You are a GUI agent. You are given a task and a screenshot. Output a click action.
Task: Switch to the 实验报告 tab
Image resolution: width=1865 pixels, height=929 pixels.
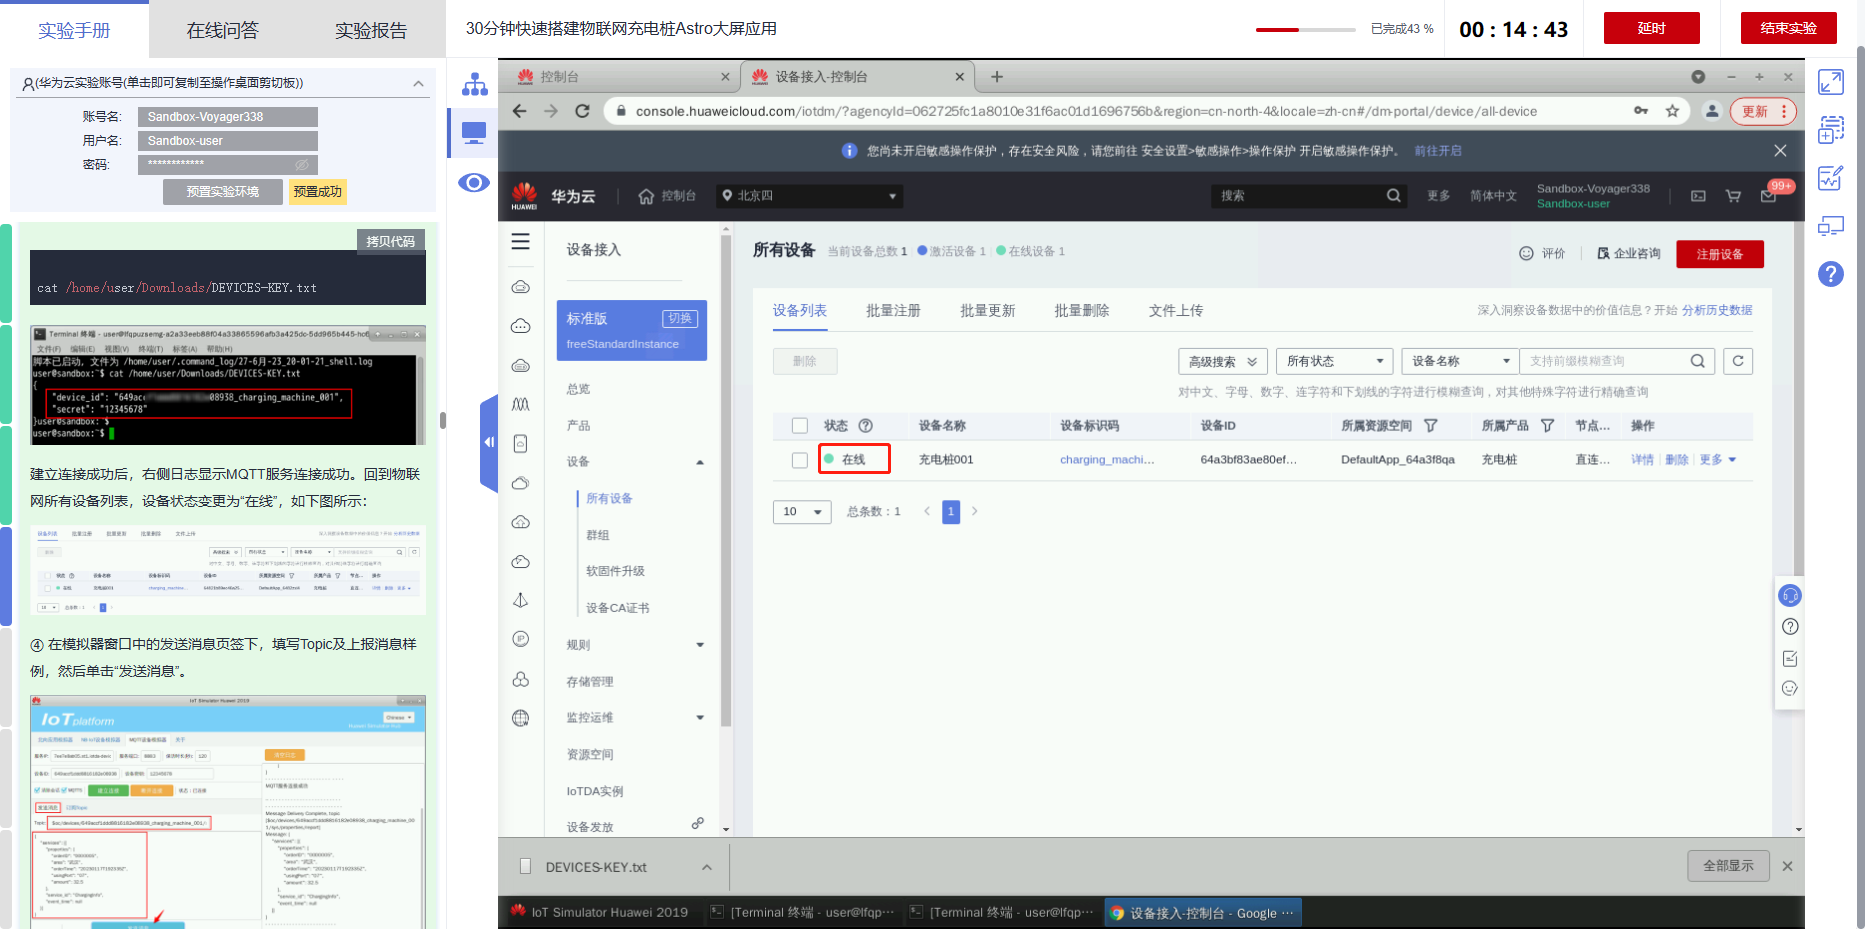click(371, 30)
